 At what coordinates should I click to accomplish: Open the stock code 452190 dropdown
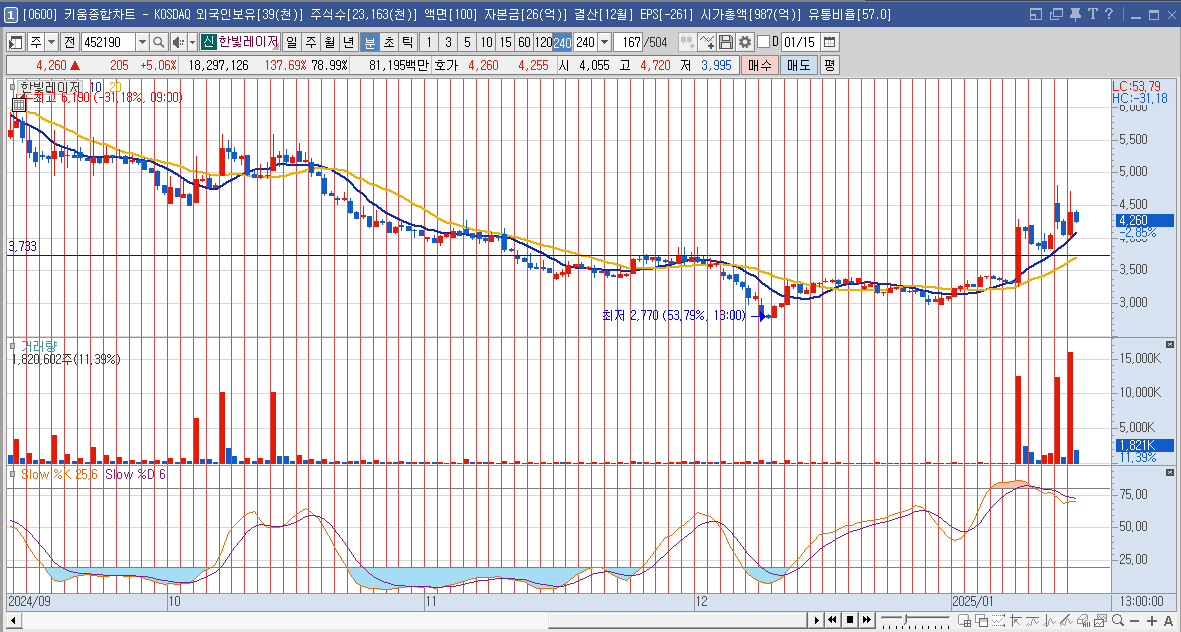pyautogui.click(x=142, y=42)
